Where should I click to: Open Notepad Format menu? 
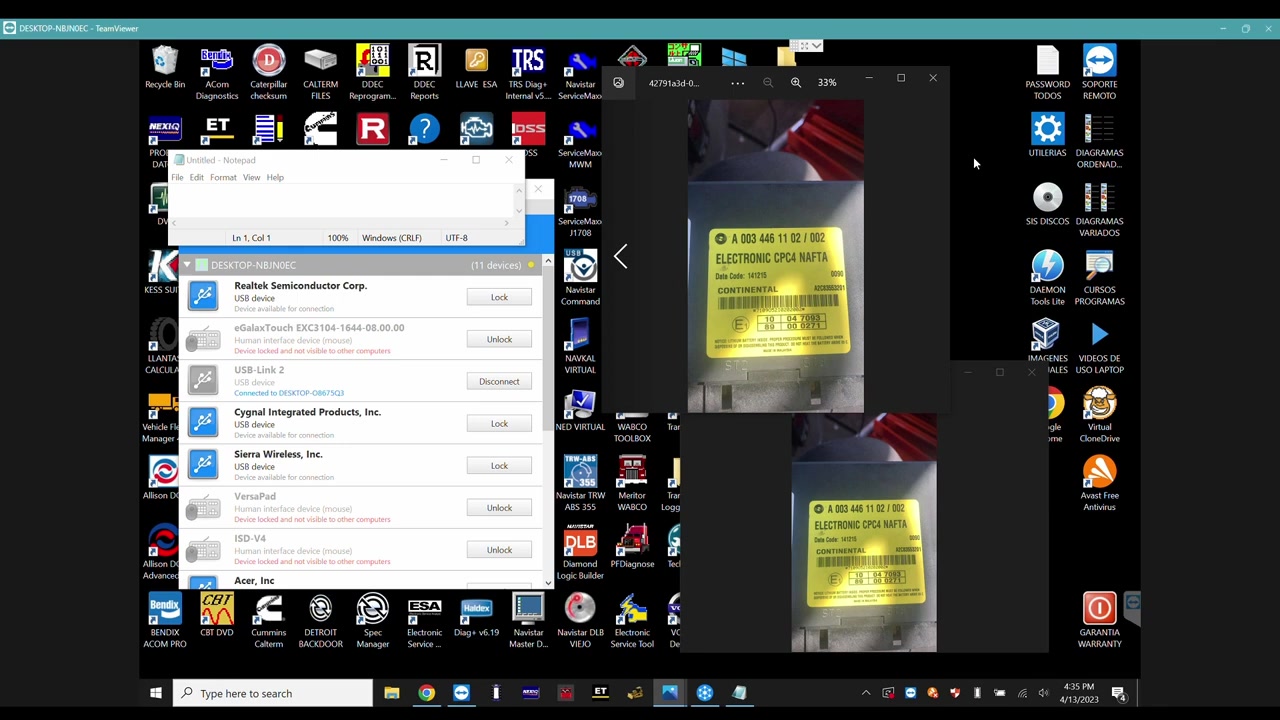[223, 177]
